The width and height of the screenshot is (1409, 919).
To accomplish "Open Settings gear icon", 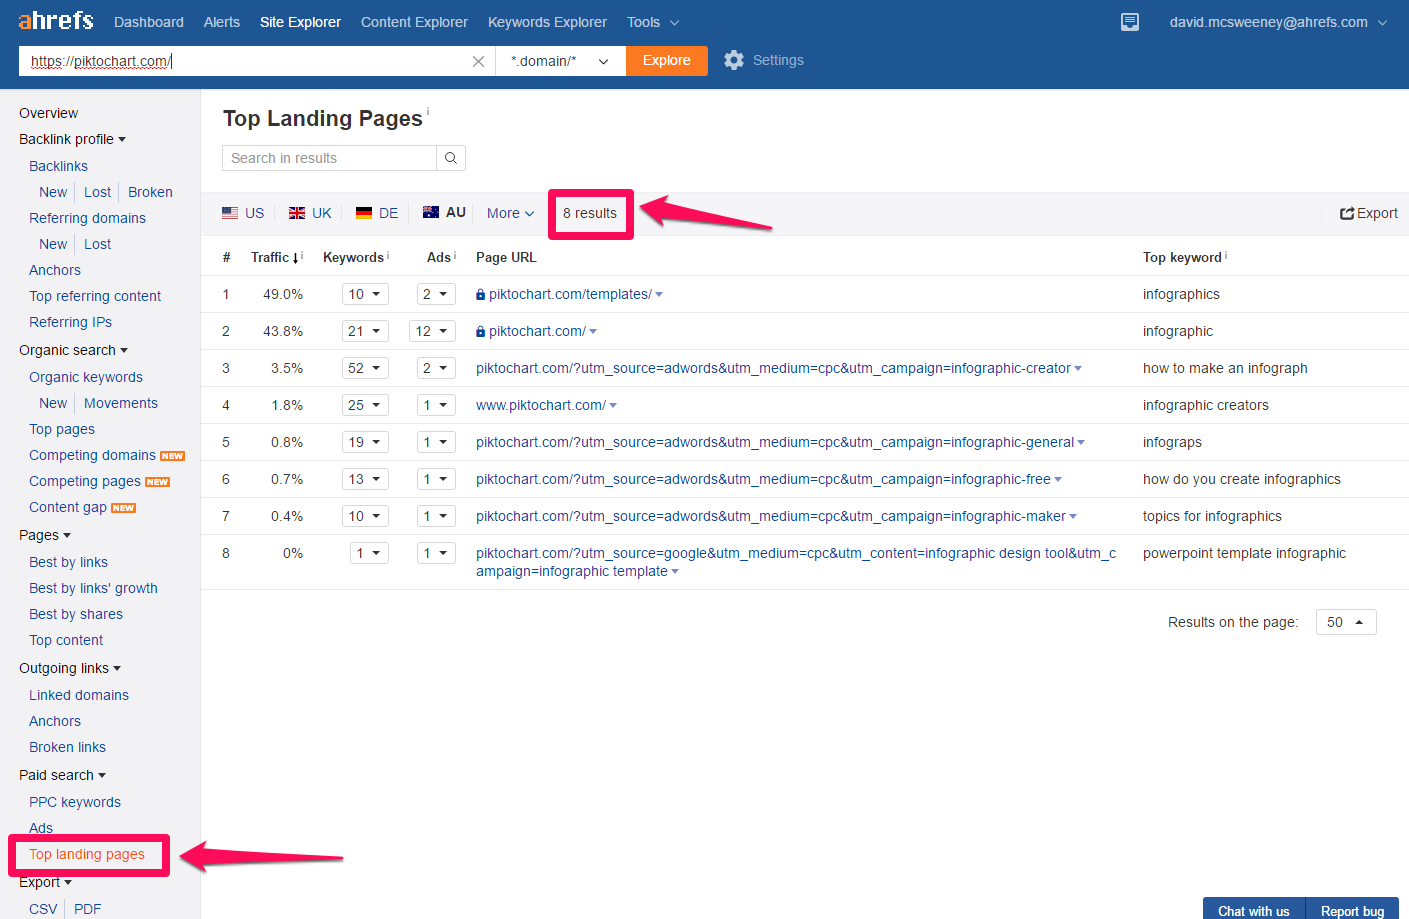I will pos(734,60).
